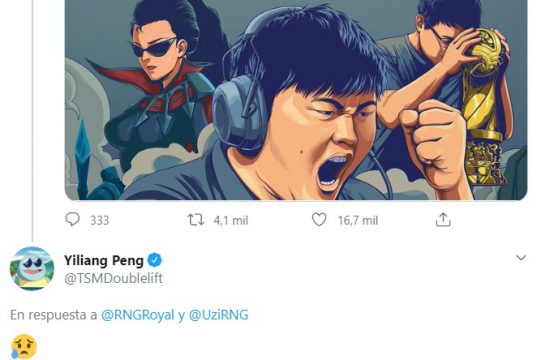Click the retweet arrows icon
Screen dimensions: 537x360
(x=196, y=220)
